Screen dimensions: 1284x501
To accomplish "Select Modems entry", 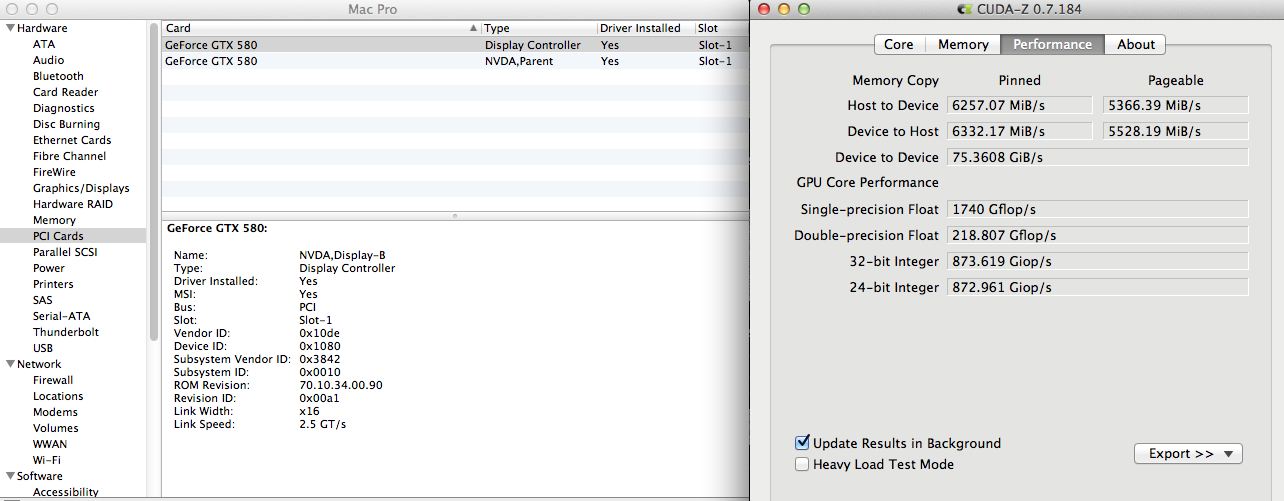I will (x=55, y=412).
